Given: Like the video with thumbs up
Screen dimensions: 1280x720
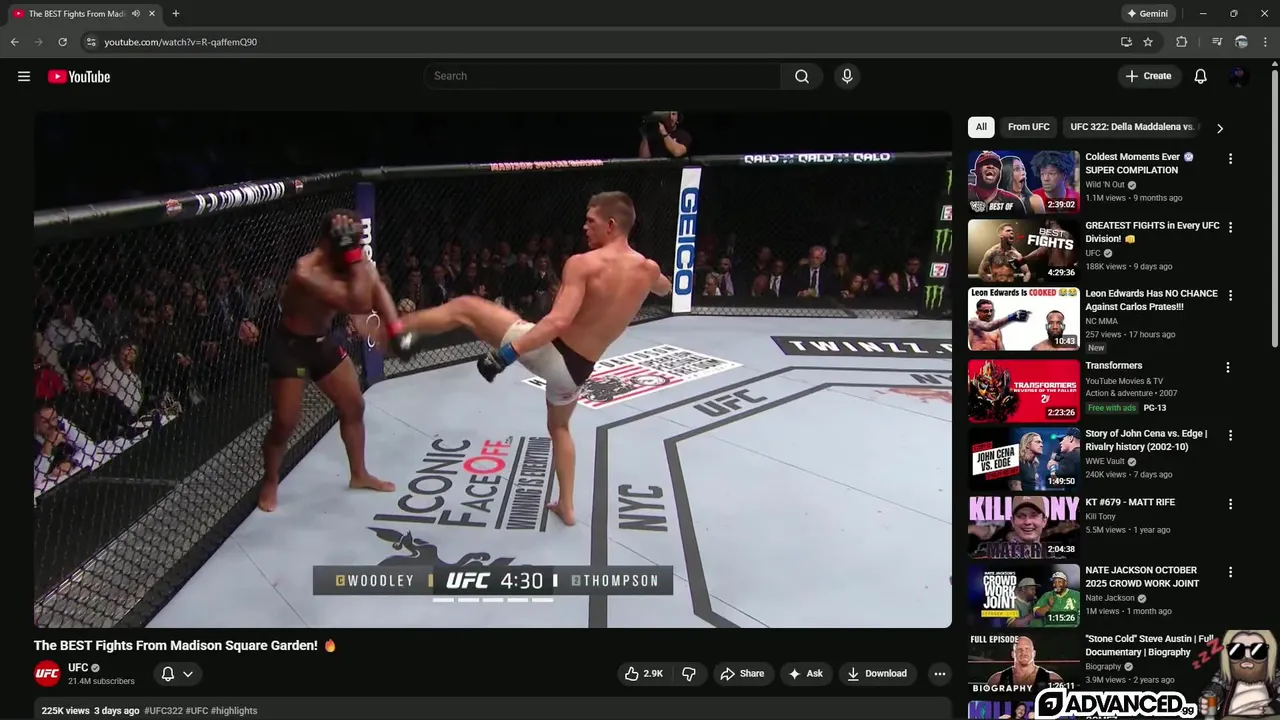Looking at the screenshot, I should pos(644,674).
